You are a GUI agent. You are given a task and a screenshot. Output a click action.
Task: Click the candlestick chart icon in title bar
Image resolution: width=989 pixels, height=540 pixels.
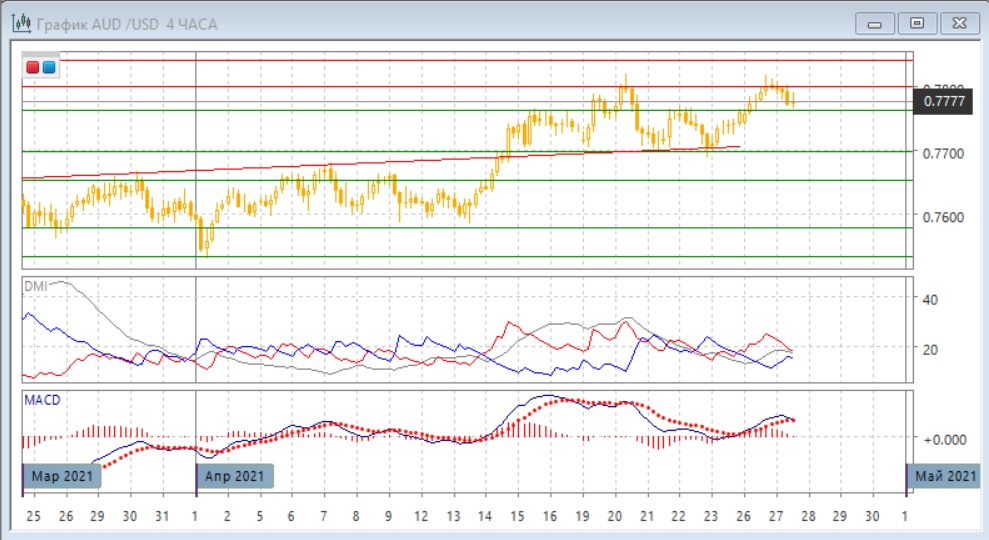click(20, 22)
